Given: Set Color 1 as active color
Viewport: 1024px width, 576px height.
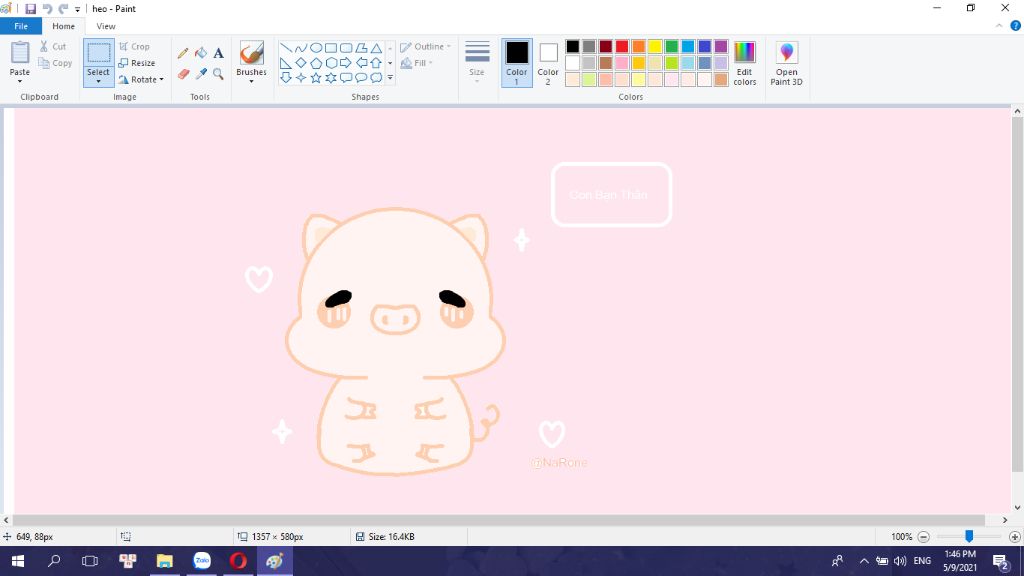Looking at the screenshot, I should tap(517, 63).
